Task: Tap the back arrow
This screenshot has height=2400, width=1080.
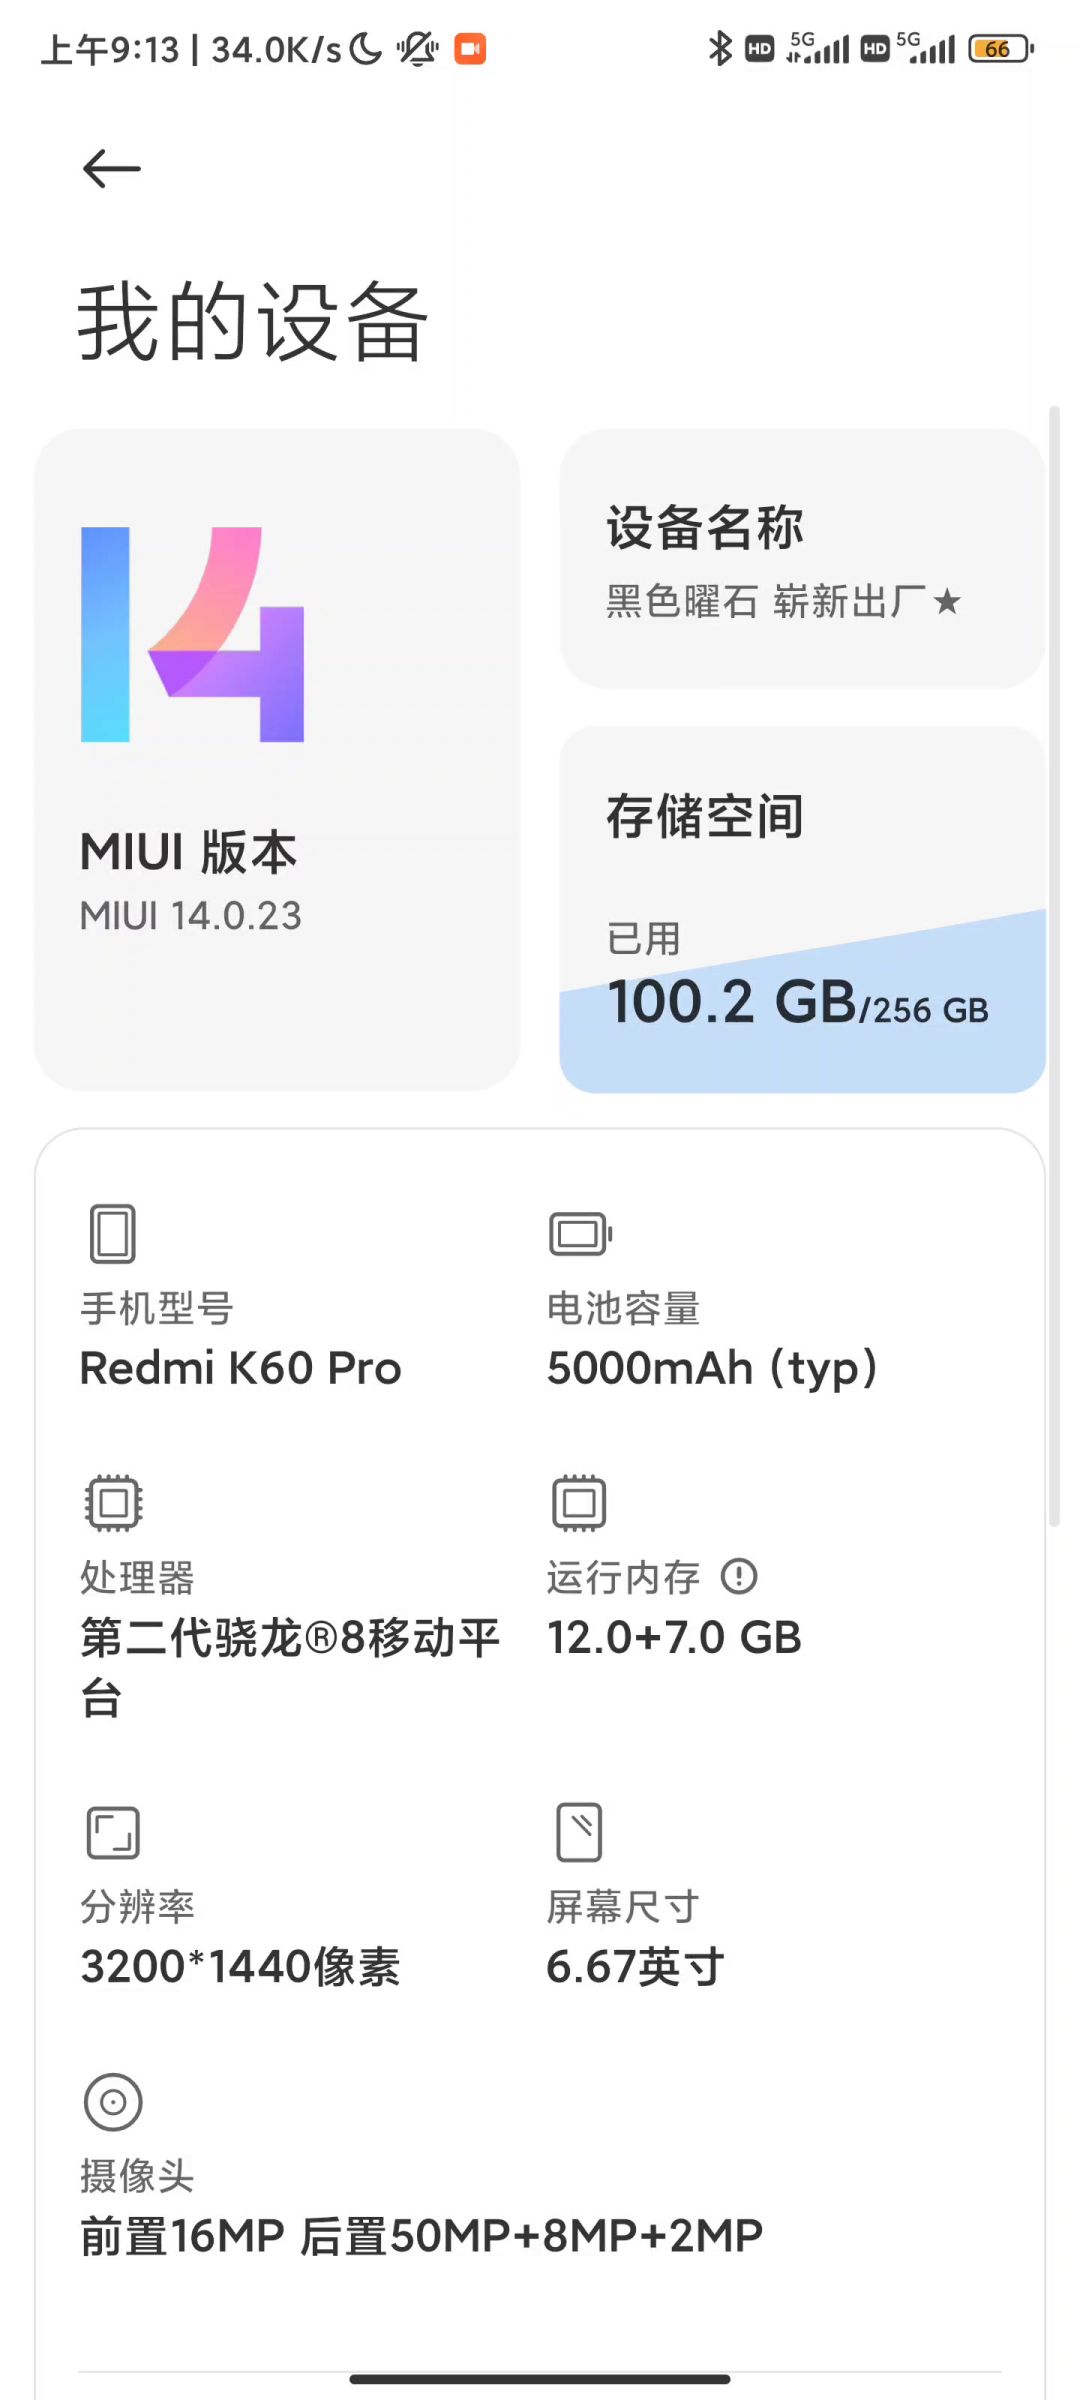Action: [x=111, y=169]
